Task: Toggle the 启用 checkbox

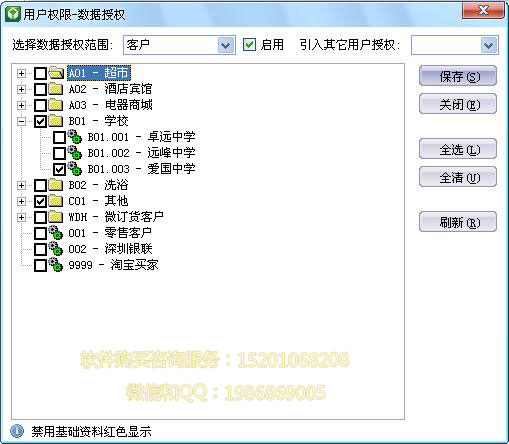Action: click(x=249, y=45)
